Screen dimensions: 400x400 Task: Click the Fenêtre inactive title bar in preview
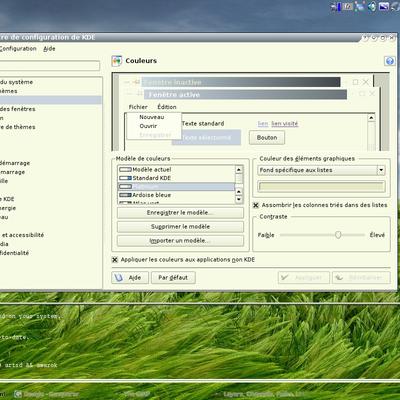pyautogui.click(x=241, y=82)
